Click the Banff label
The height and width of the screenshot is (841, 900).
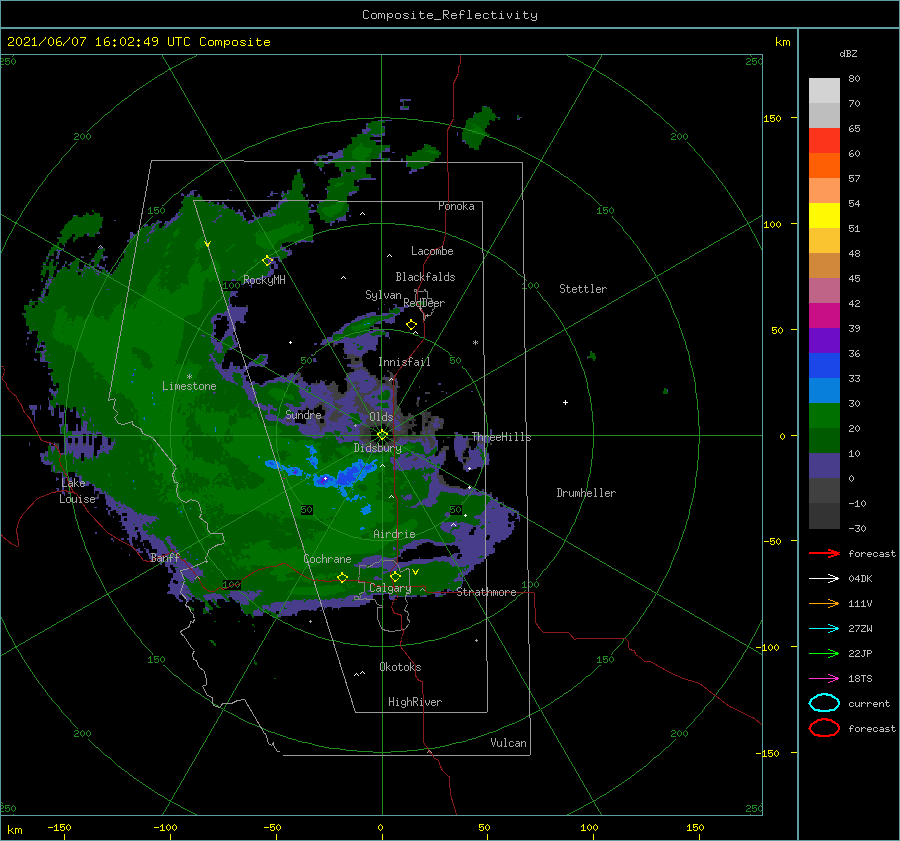(165, 558)
